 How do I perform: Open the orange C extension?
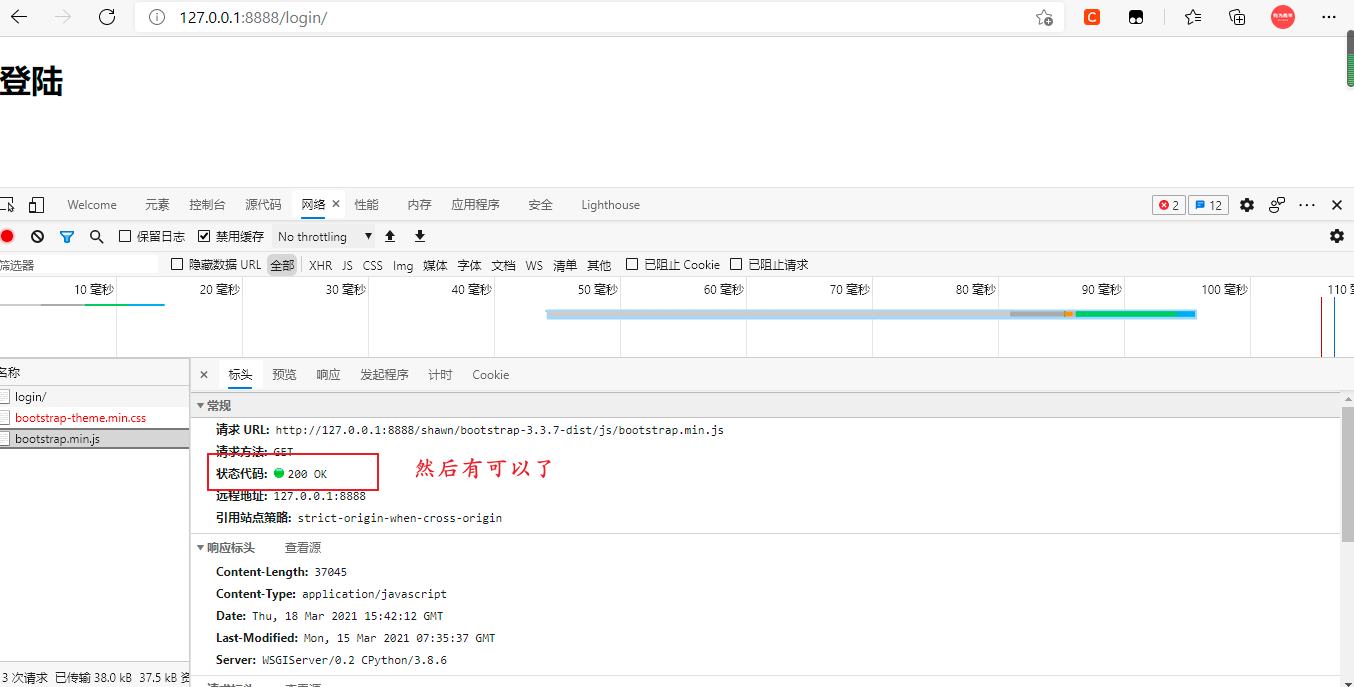1092,17
